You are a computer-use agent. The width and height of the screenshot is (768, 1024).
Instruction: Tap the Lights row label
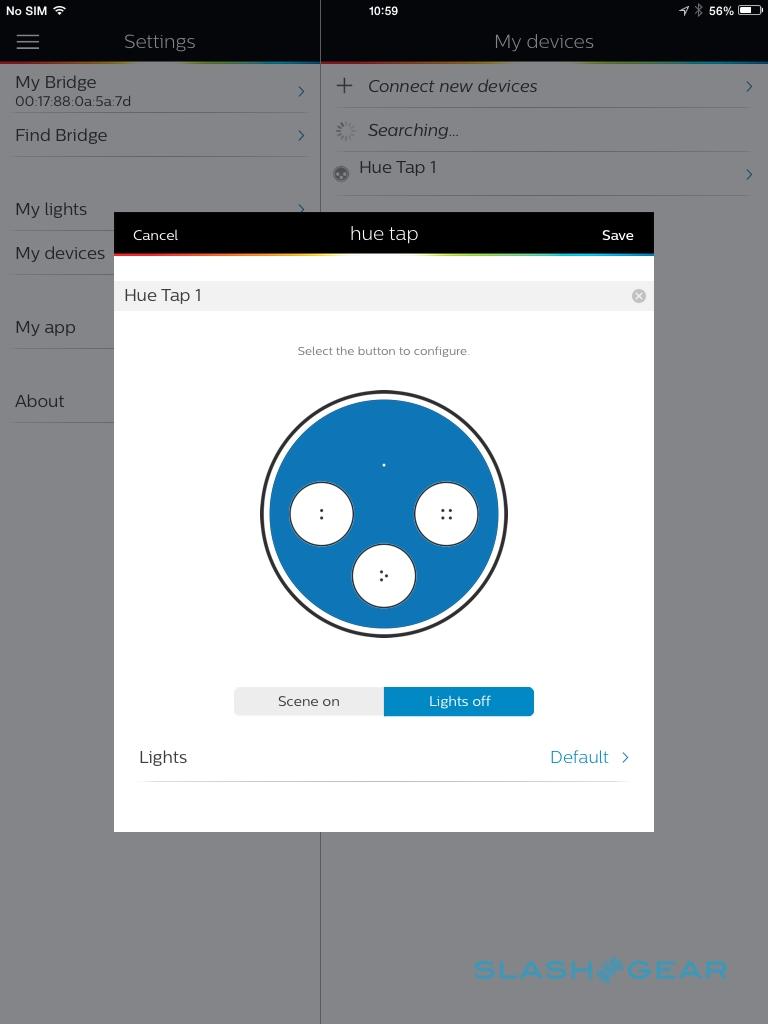(163, 758)
